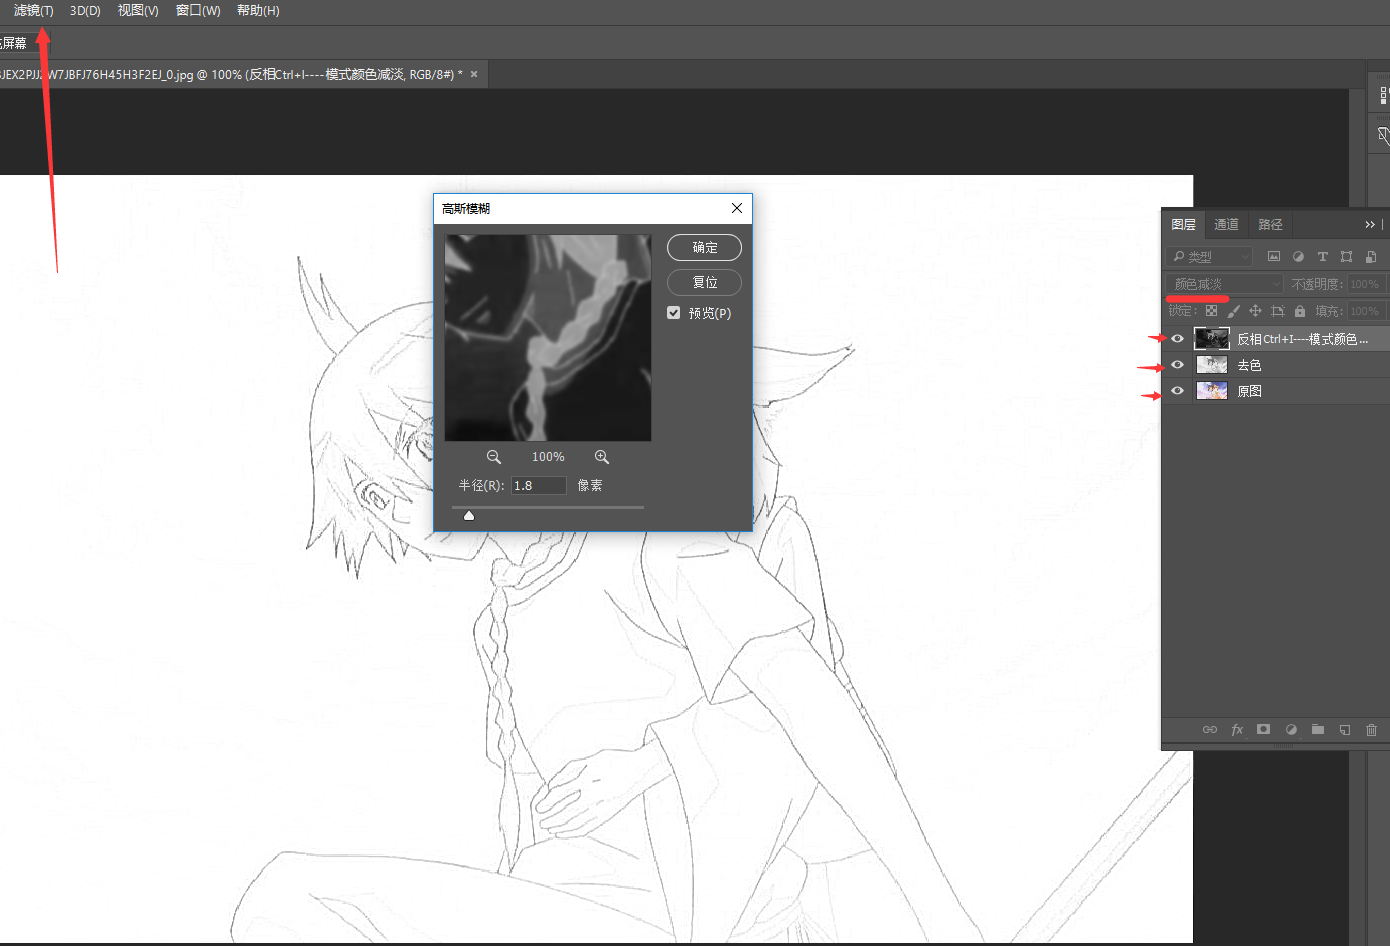
Task: Select the 原图 layer thumbnail
Action: (1212, 391)
